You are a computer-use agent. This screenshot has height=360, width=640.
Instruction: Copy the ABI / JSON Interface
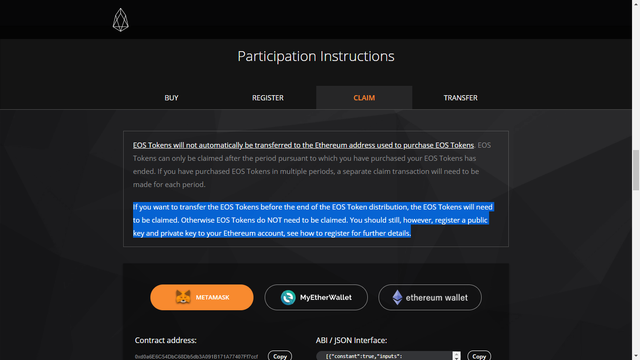point(479,356)
